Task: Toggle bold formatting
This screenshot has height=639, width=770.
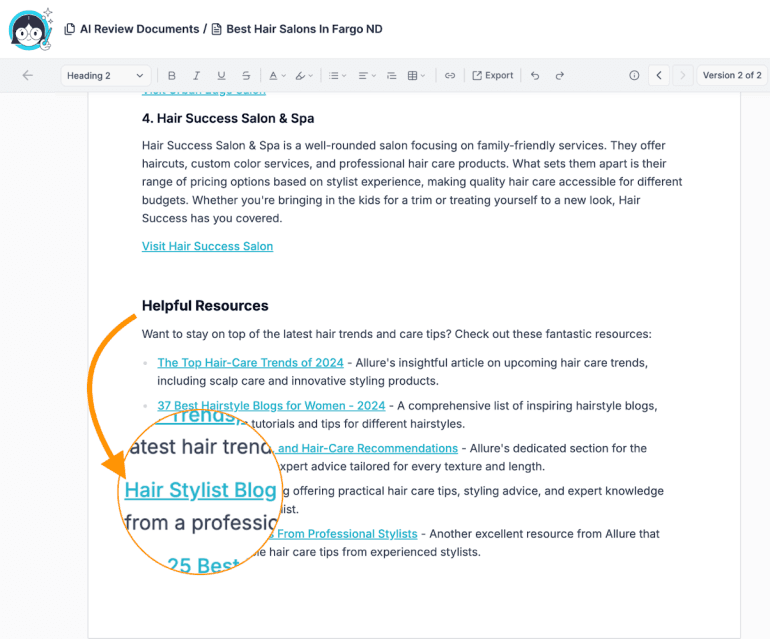Action: click(172, 75)
